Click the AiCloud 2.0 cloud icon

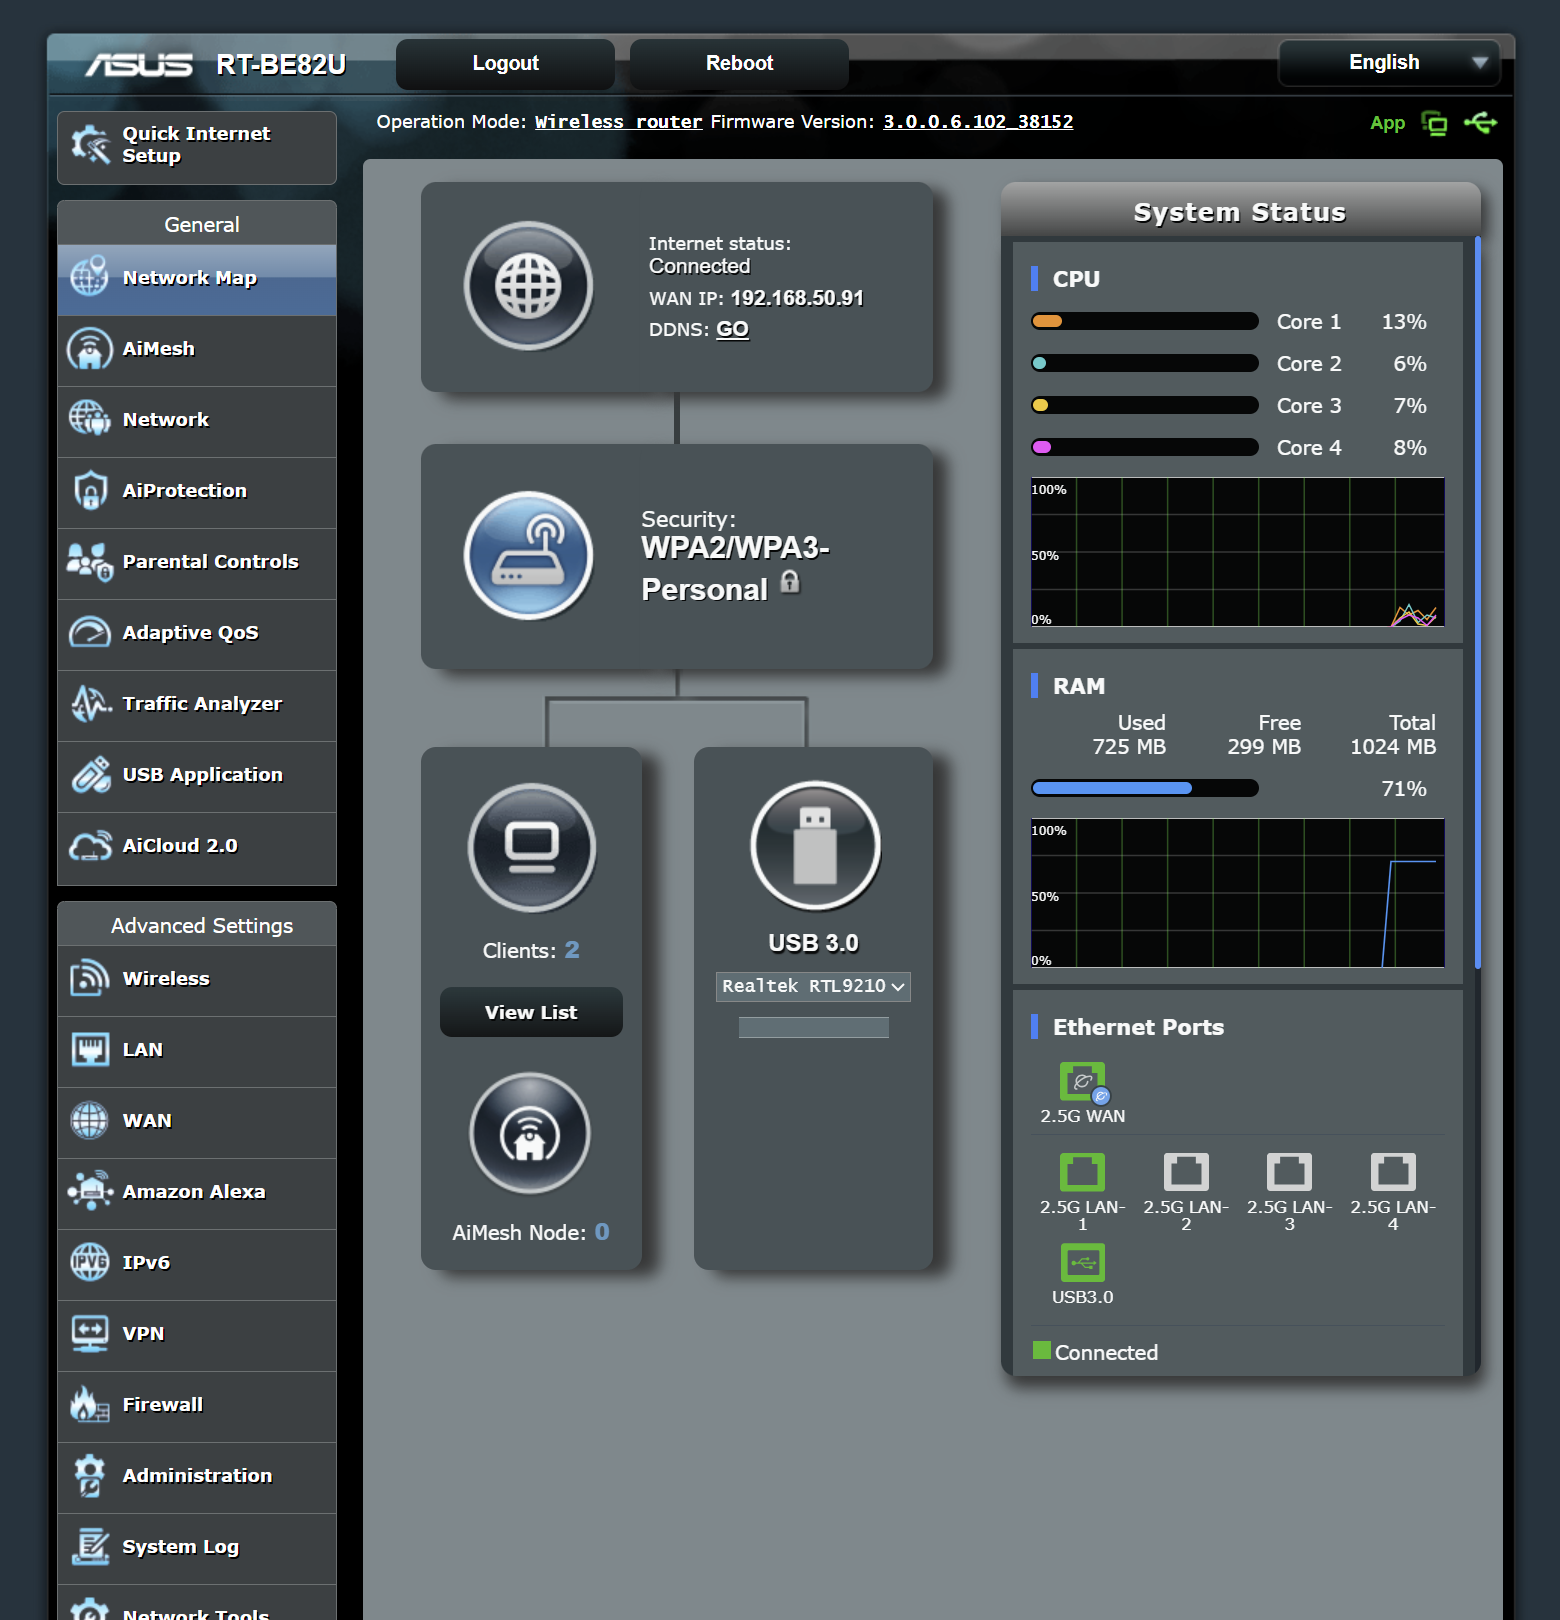click(90, 846)
